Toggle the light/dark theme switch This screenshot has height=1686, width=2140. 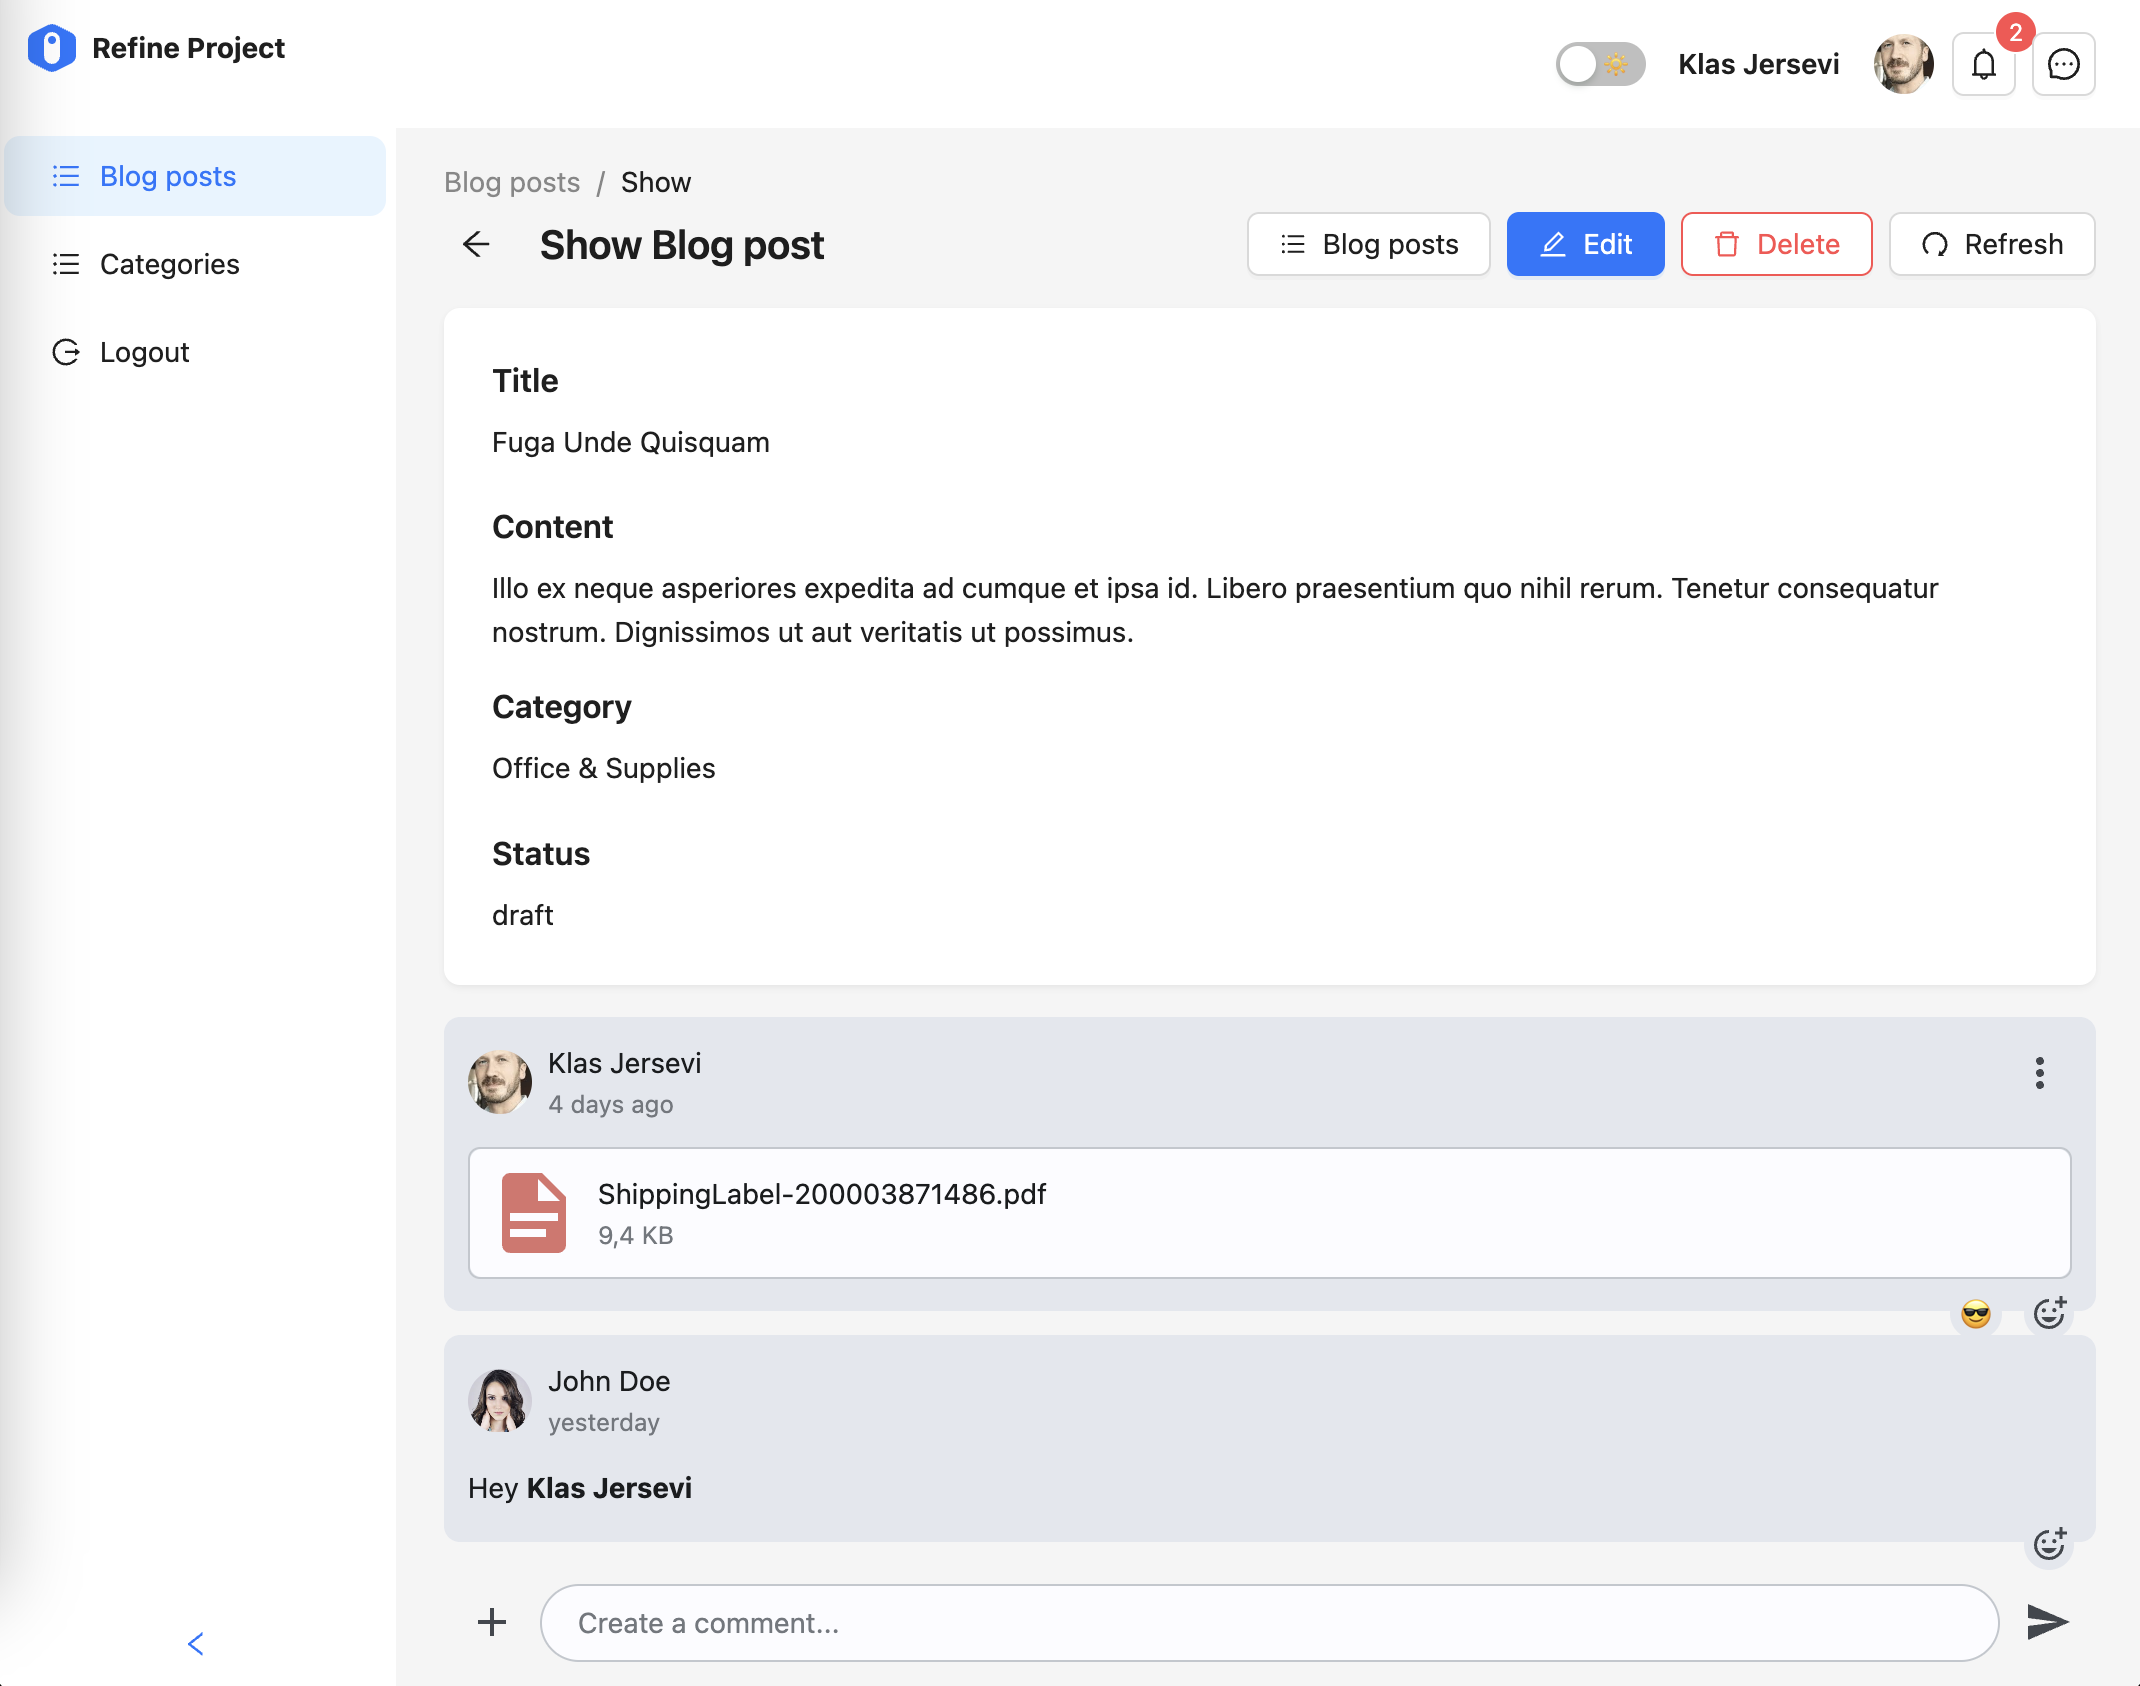click(1599, 63)
